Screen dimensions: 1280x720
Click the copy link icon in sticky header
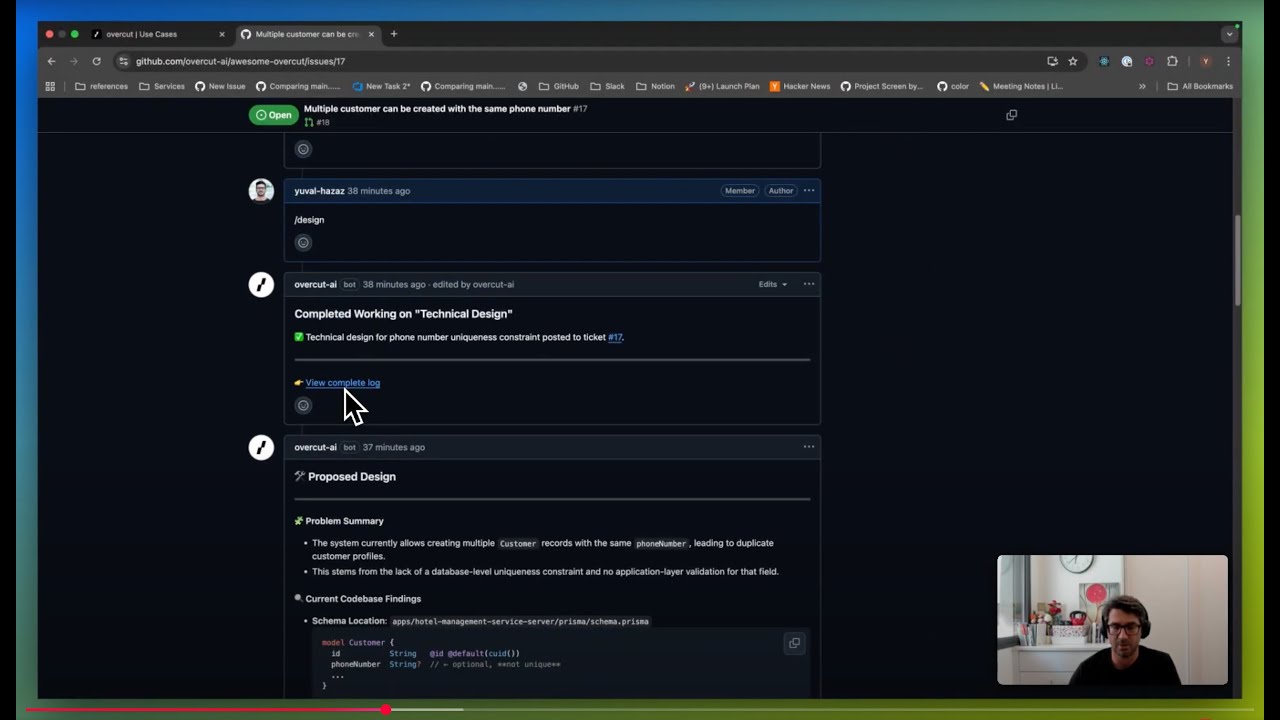pyautogui.click(x=1011, y=115)
